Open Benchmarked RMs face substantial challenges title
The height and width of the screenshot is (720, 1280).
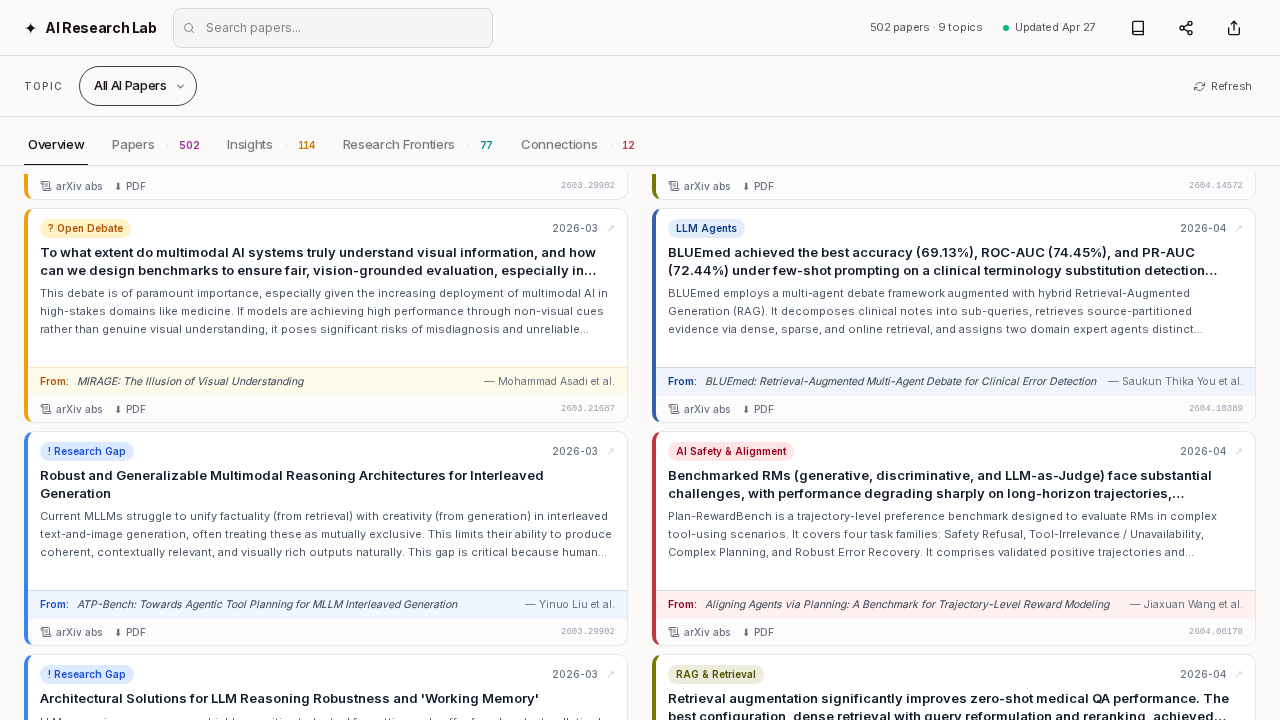tap(941, 485)
